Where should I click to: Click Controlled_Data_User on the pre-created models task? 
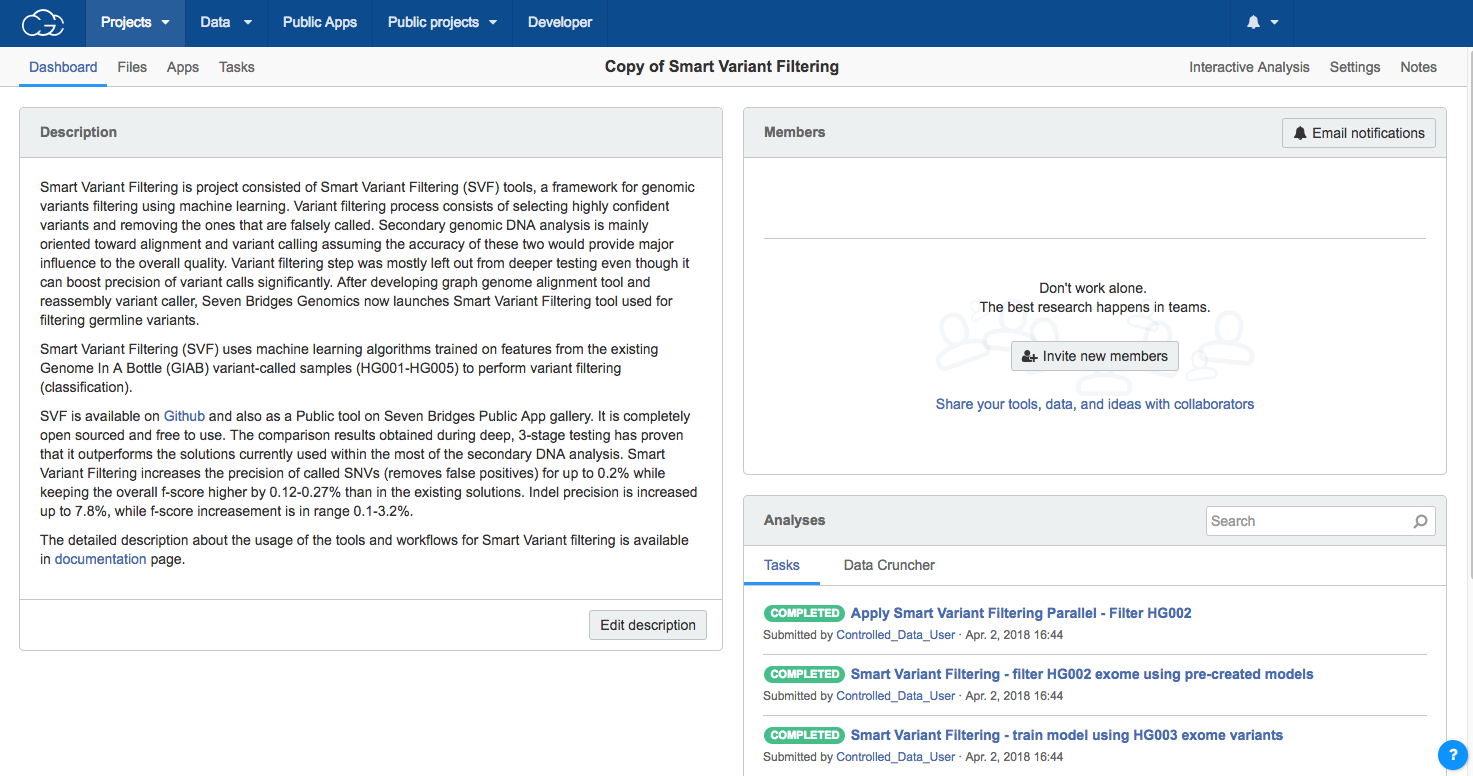pos(896,696)
